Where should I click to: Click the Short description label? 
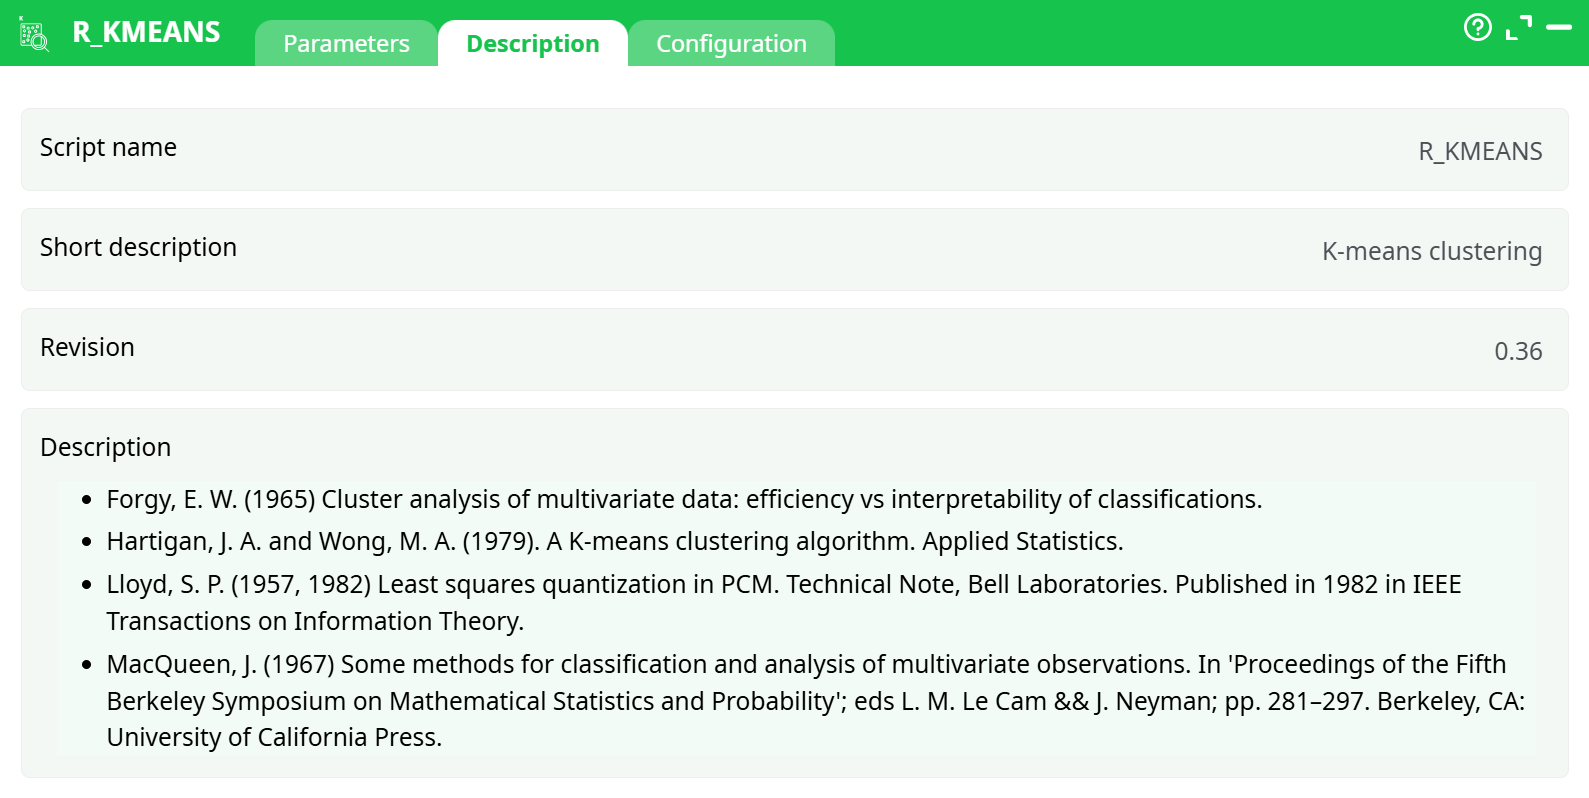pyautogui.click(x=138, y=248)
